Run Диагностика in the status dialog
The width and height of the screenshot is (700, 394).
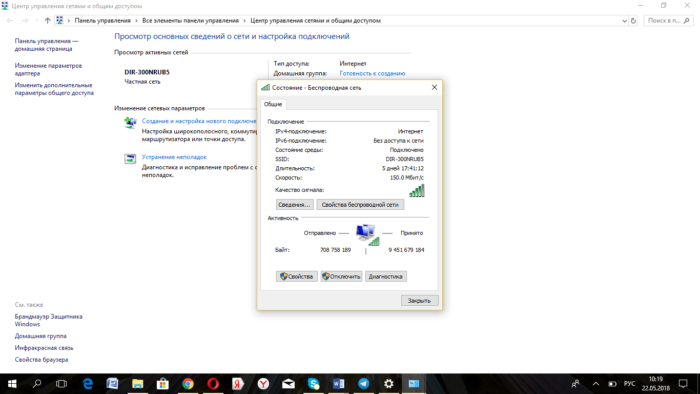pyautogui.click(x=386, y=277)
